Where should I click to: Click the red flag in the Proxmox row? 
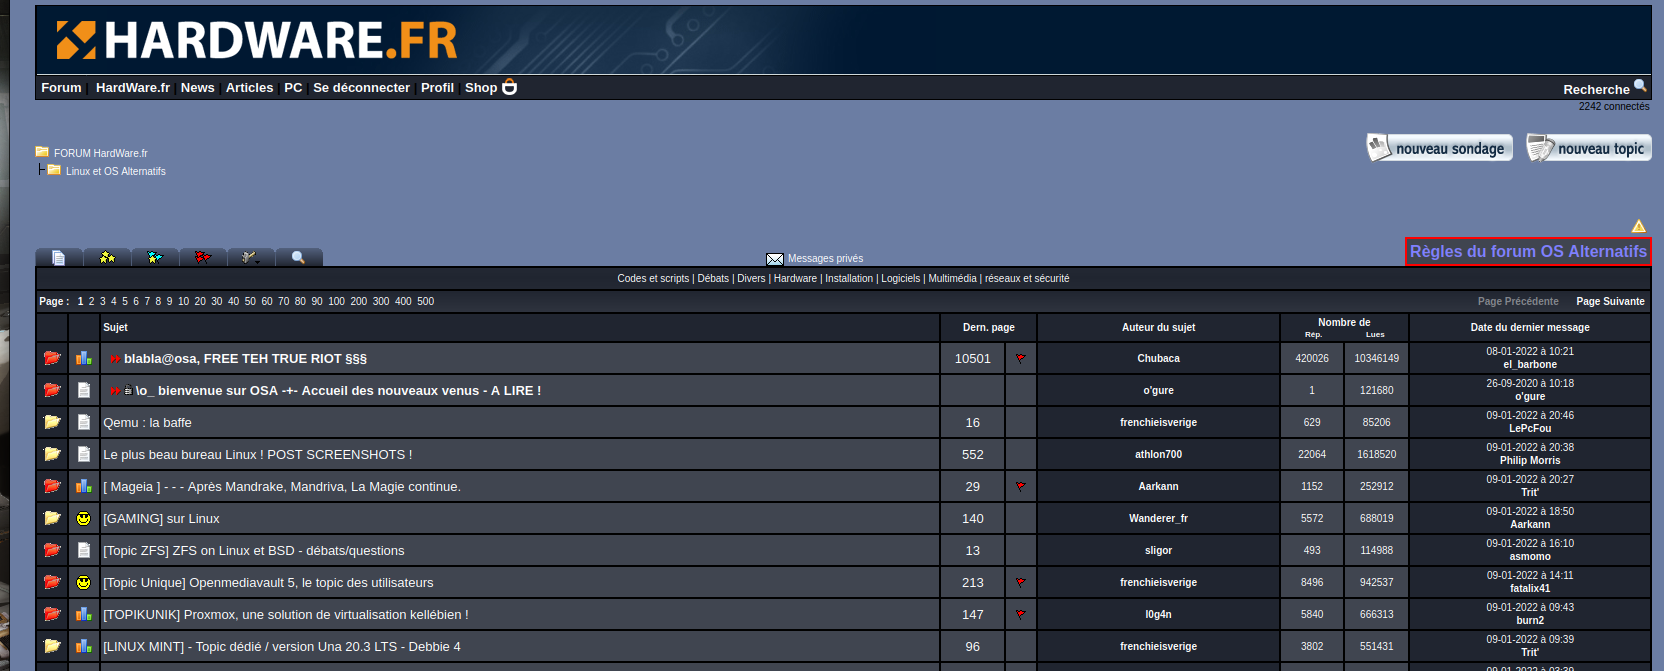pos(1021,614)
